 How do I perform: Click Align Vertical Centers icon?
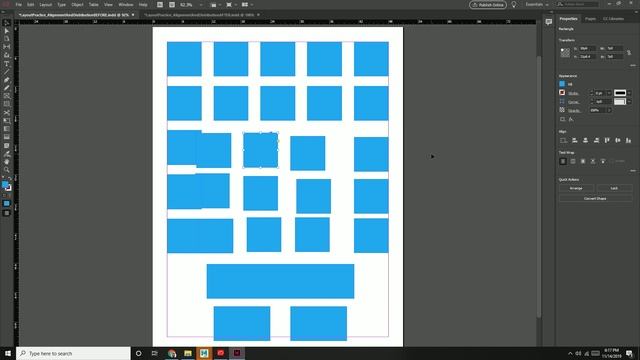[618, 140]
